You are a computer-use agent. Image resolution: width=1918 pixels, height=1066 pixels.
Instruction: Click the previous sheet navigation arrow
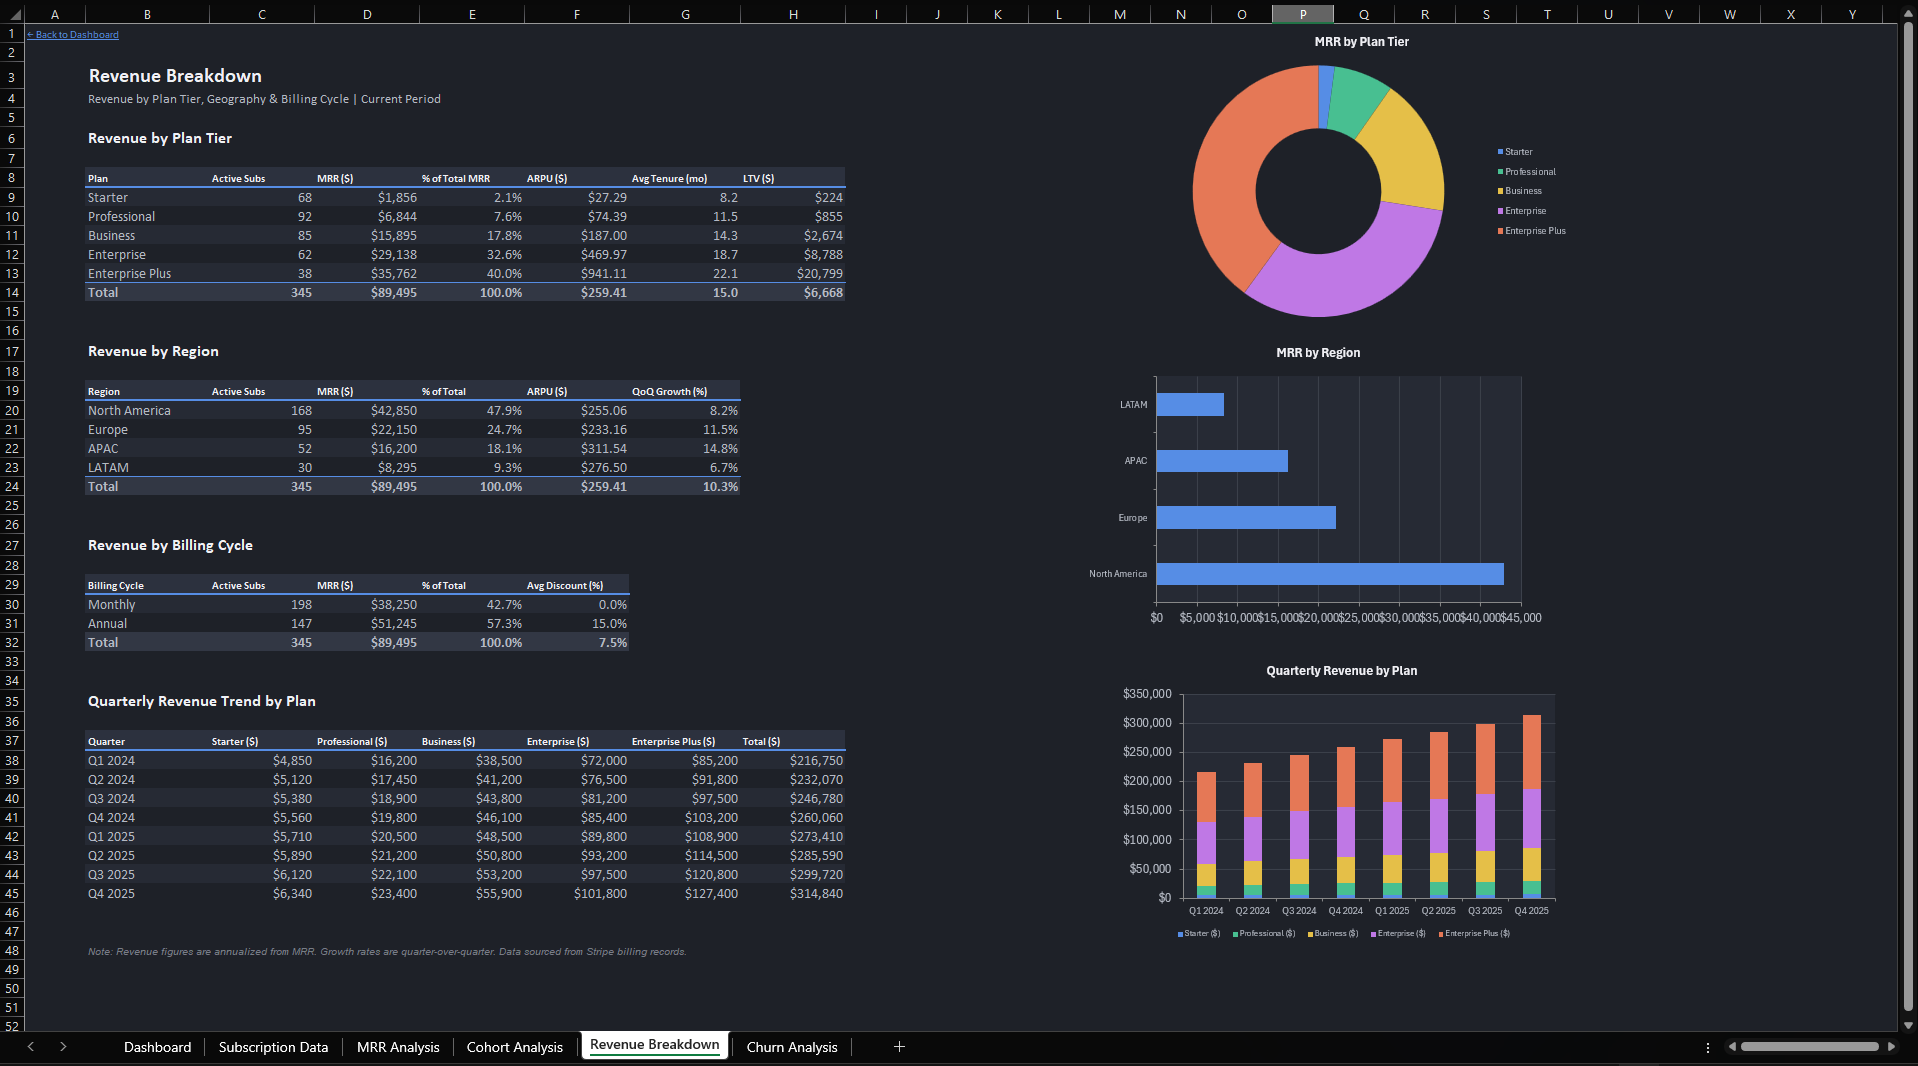pos(31,1046)
